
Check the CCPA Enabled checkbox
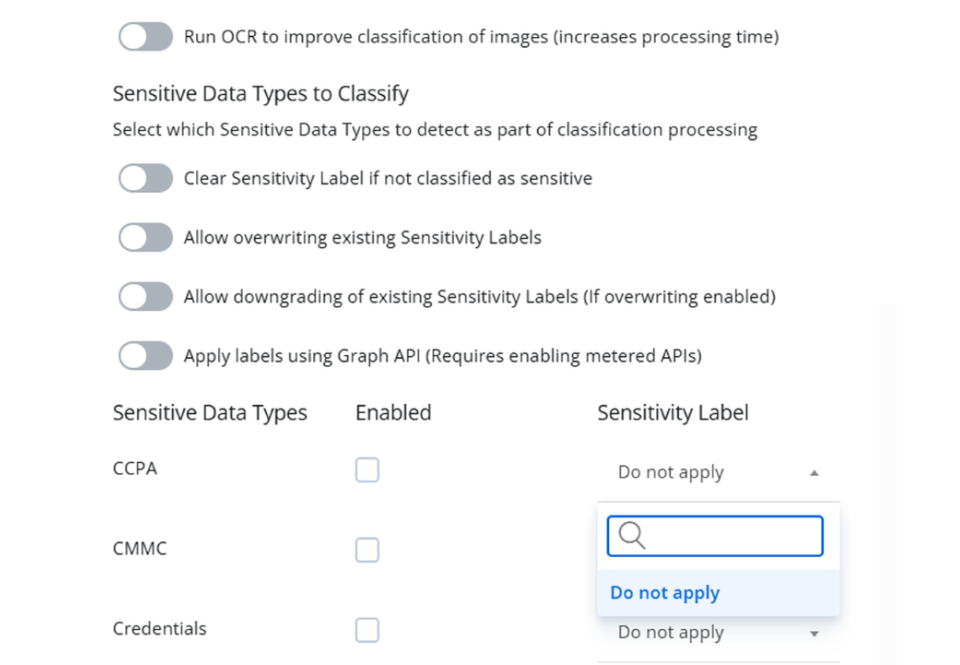tap(367, 469)
